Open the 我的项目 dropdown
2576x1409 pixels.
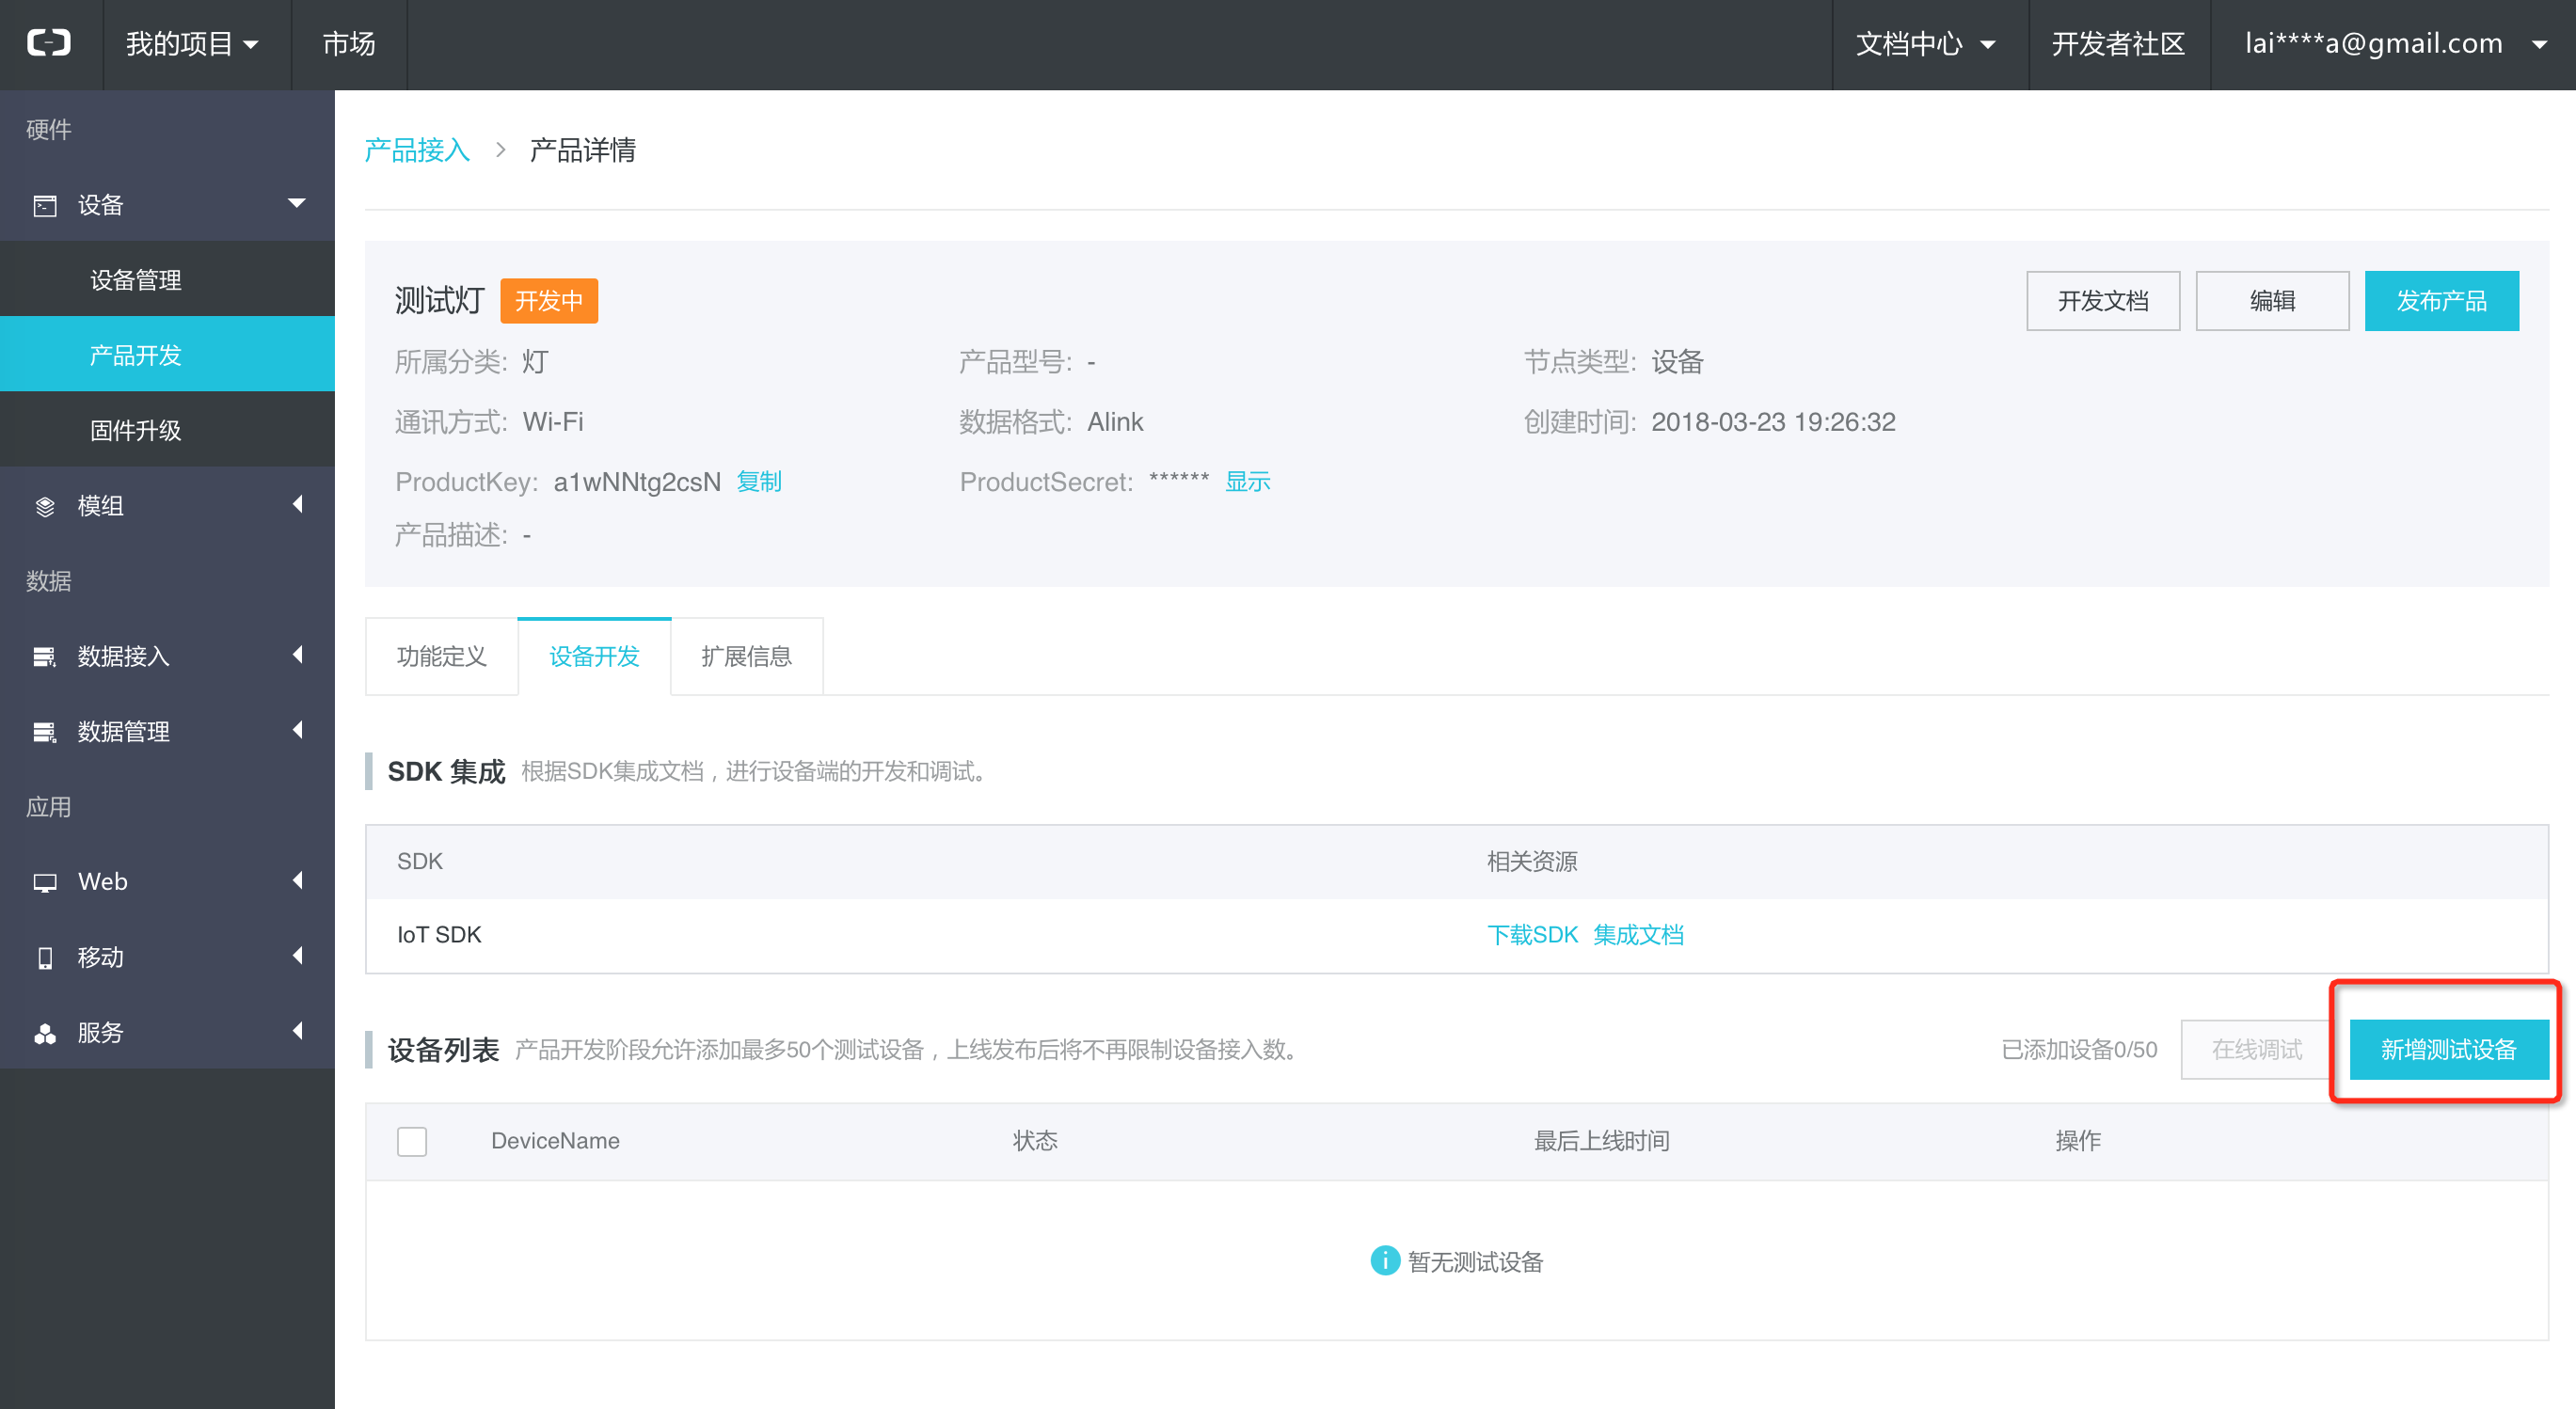(x=192, y=44)
